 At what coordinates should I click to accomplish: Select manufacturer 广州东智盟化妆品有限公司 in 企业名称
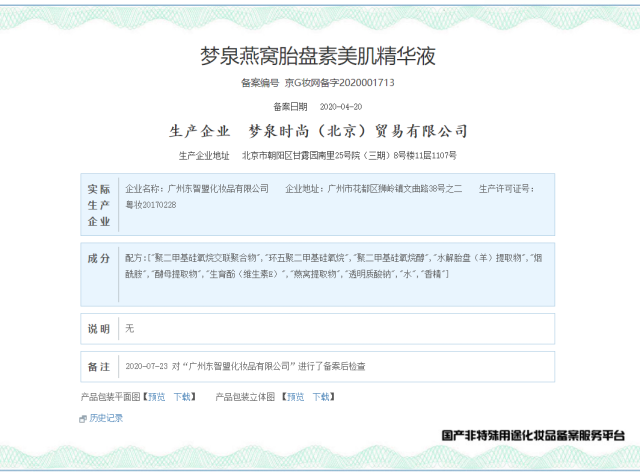coord(218,189)
